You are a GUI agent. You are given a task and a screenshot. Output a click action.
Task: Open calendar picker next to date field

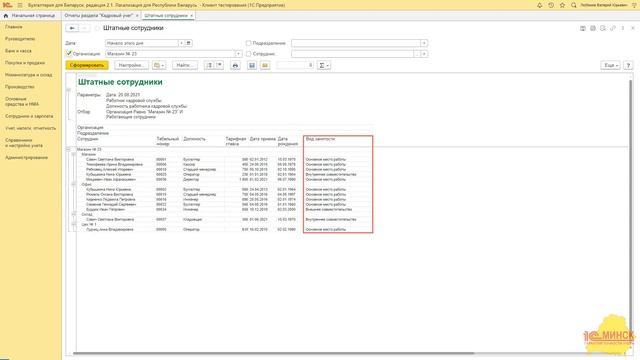pos(189,43)
